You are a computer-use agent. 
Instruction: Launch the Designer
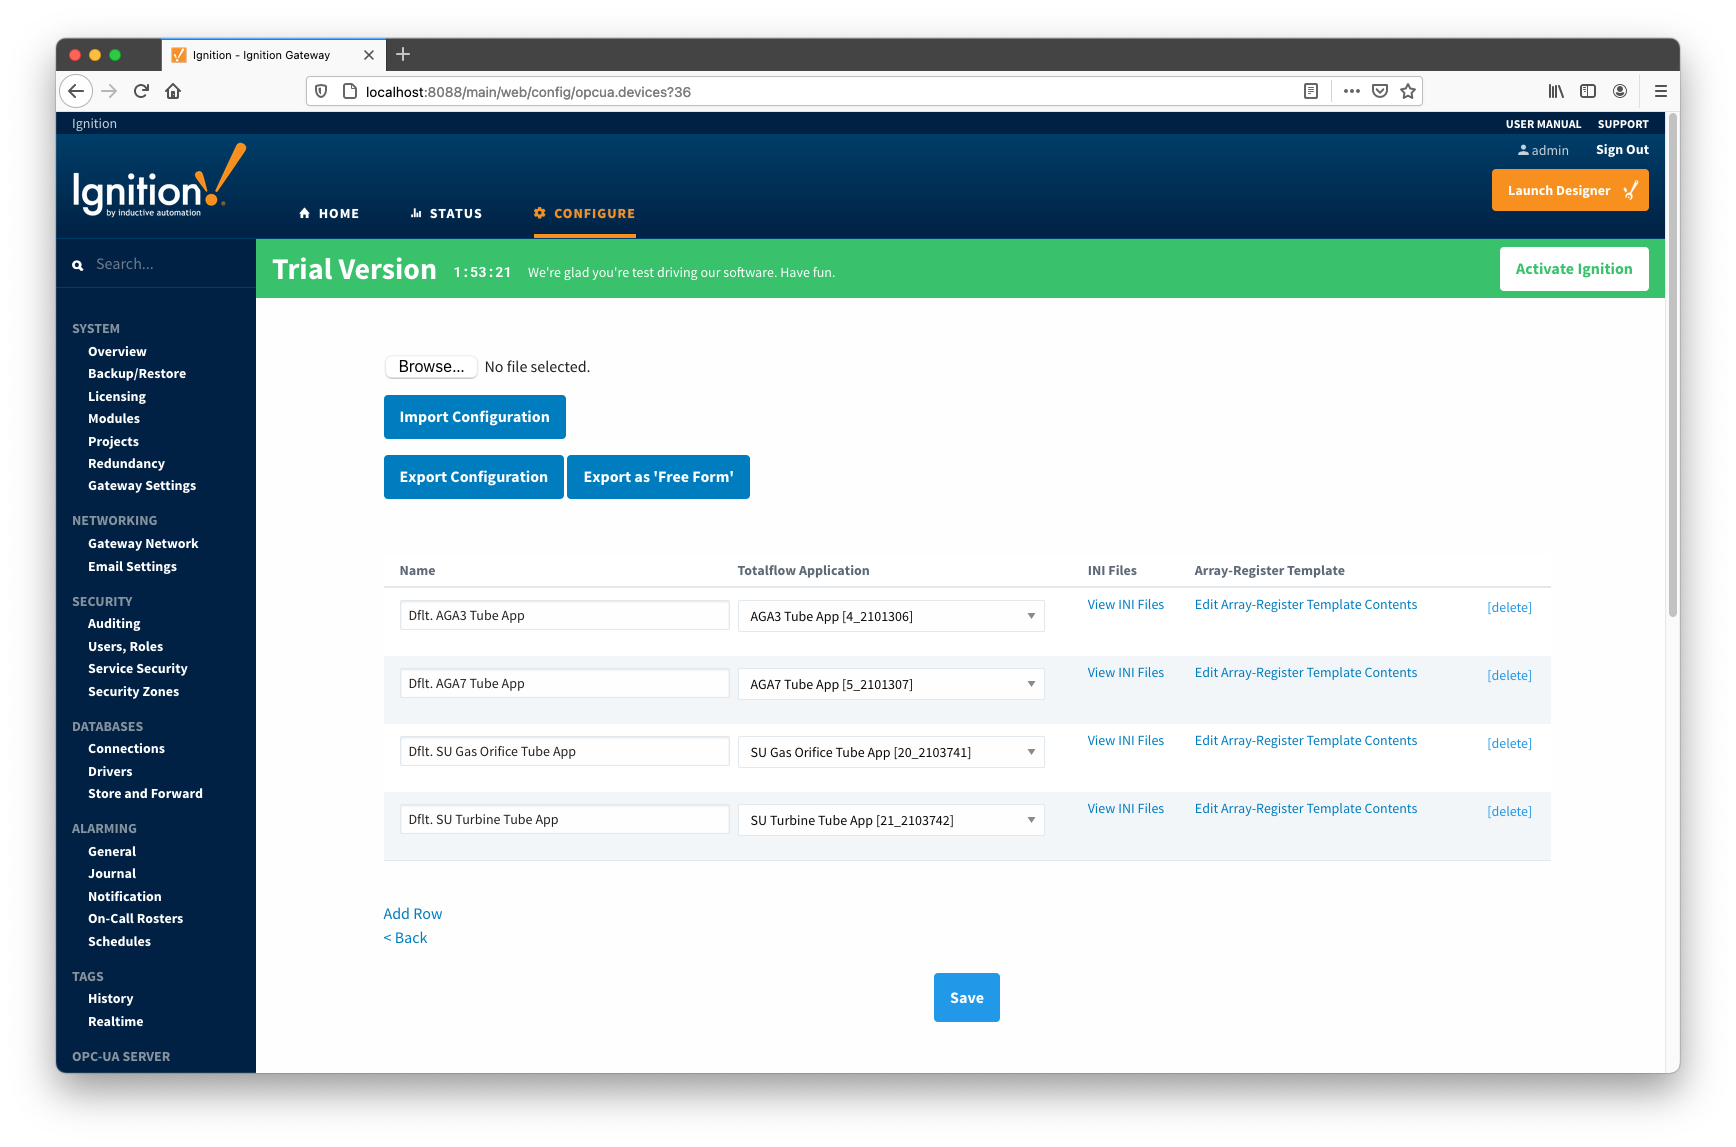click(1570, 190)
